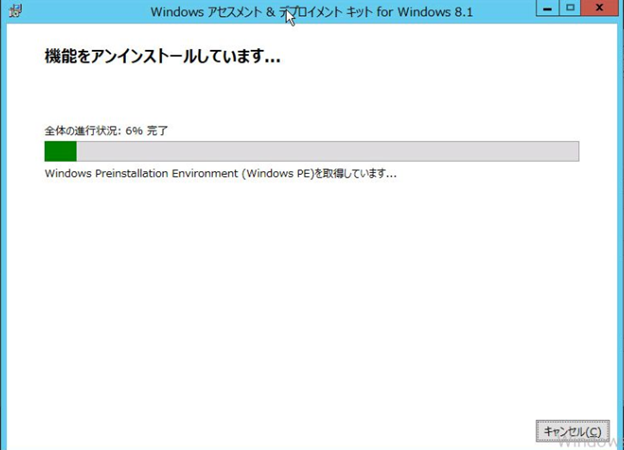This screenshot has height=450, width=624.
Task: Maximize the Windows ADK window
Action: coord(570,8)
